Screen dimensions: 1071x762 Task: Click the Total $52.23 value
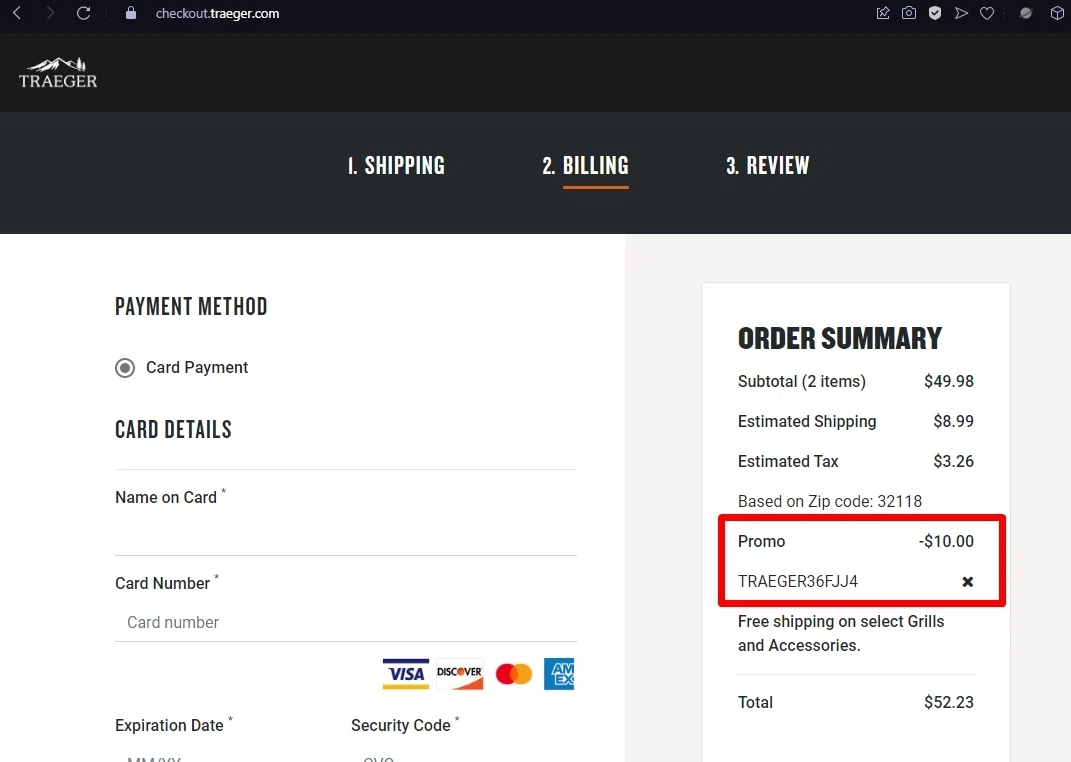[949, 702]
